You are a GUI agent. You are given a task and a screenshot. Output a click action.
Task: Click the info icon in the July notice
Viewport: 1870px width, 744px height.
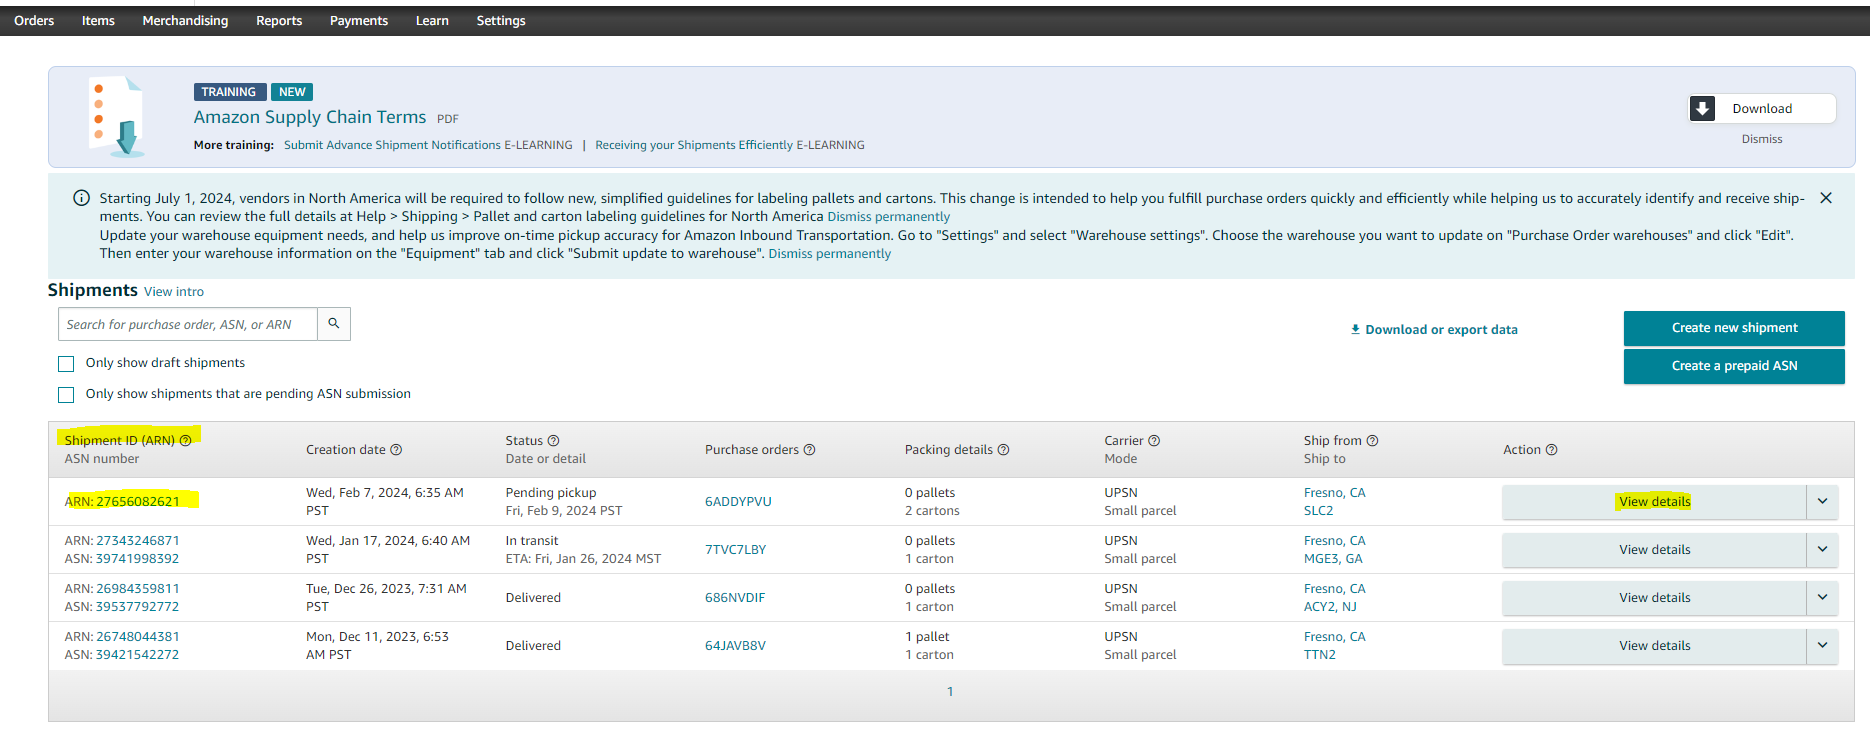click(81, 198)
